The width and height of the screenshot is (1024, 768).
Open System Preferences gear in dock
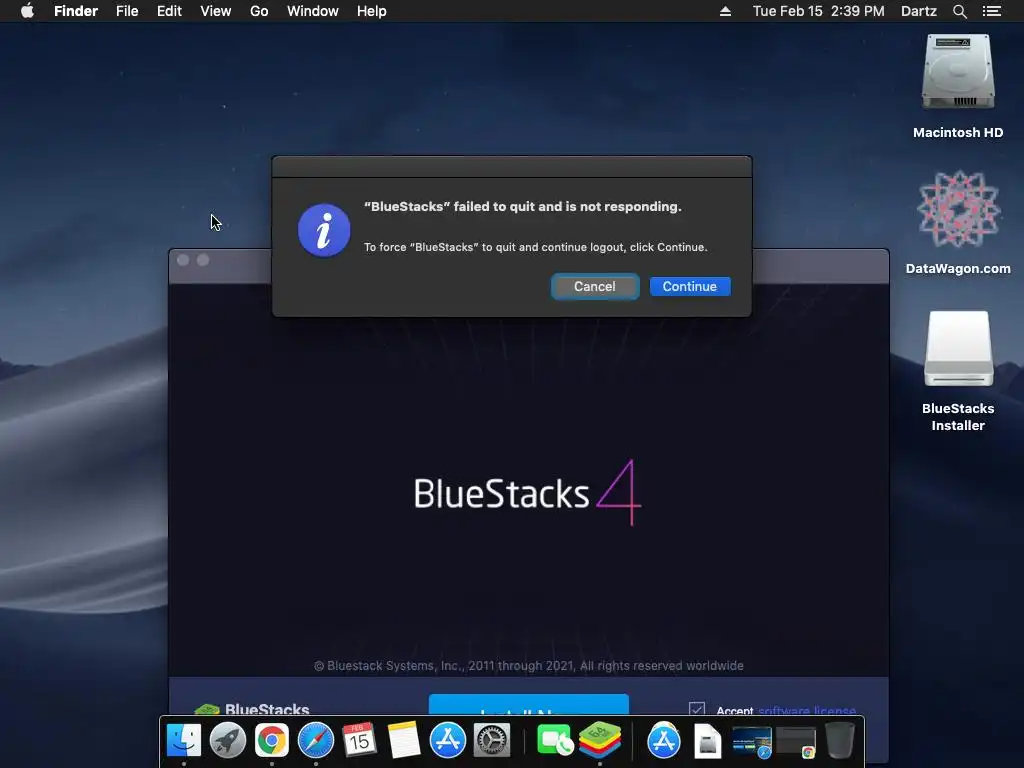(492, 740)
